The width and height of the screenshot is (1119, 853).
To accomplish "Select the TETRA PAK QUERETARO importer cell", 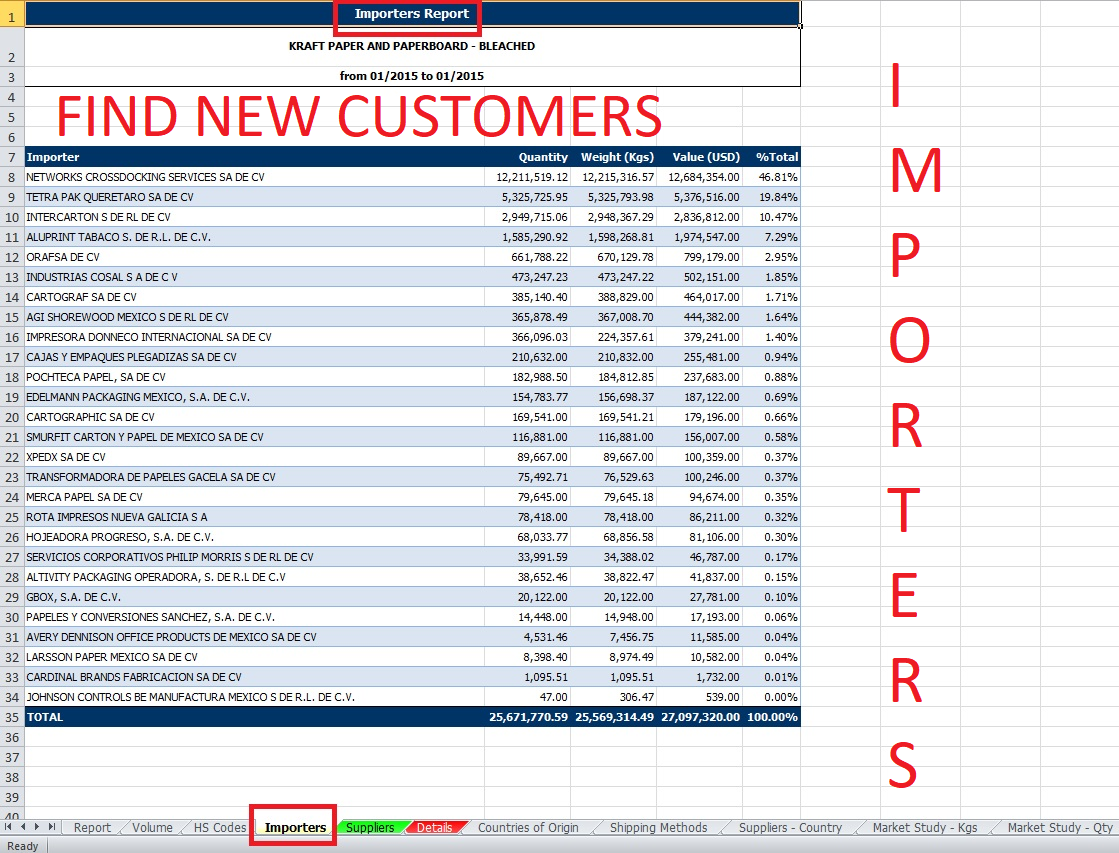I will pos(110,197).
